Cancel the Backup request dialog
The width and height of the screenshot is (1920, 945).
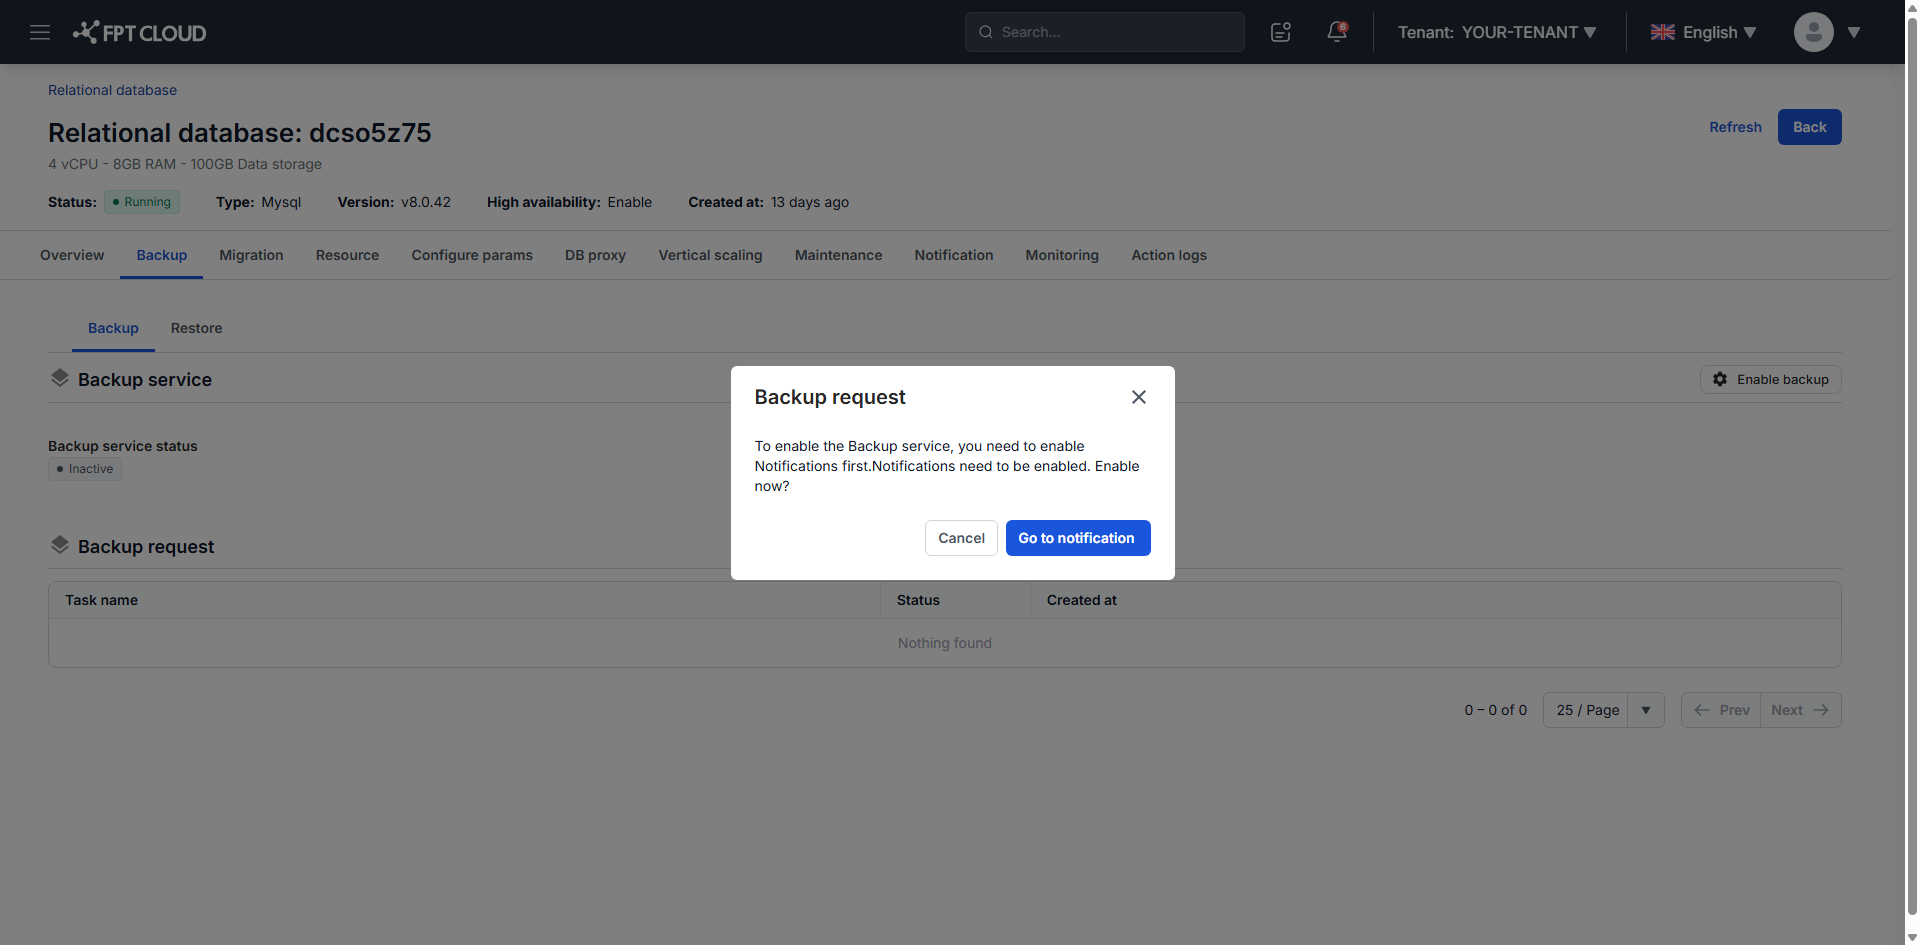(x=961, y=538)
